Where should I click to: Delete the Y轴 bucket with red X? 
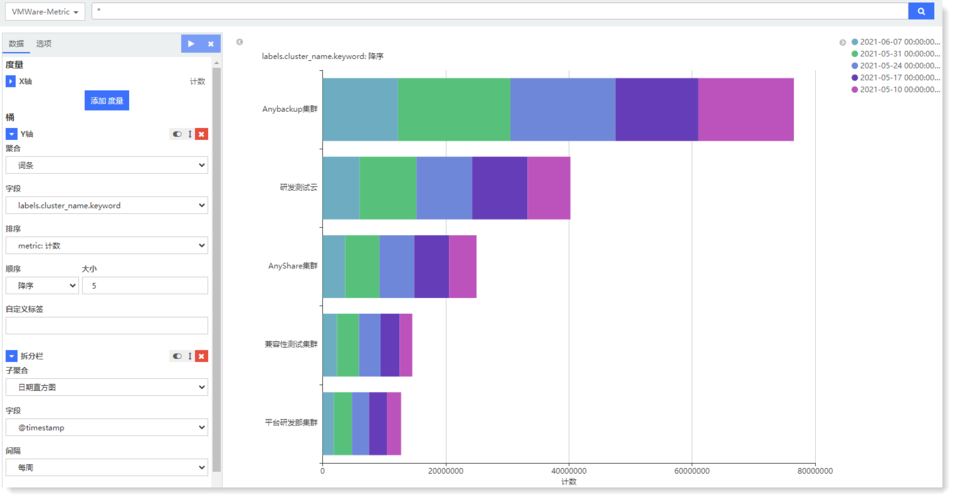(x=202, y=134)
